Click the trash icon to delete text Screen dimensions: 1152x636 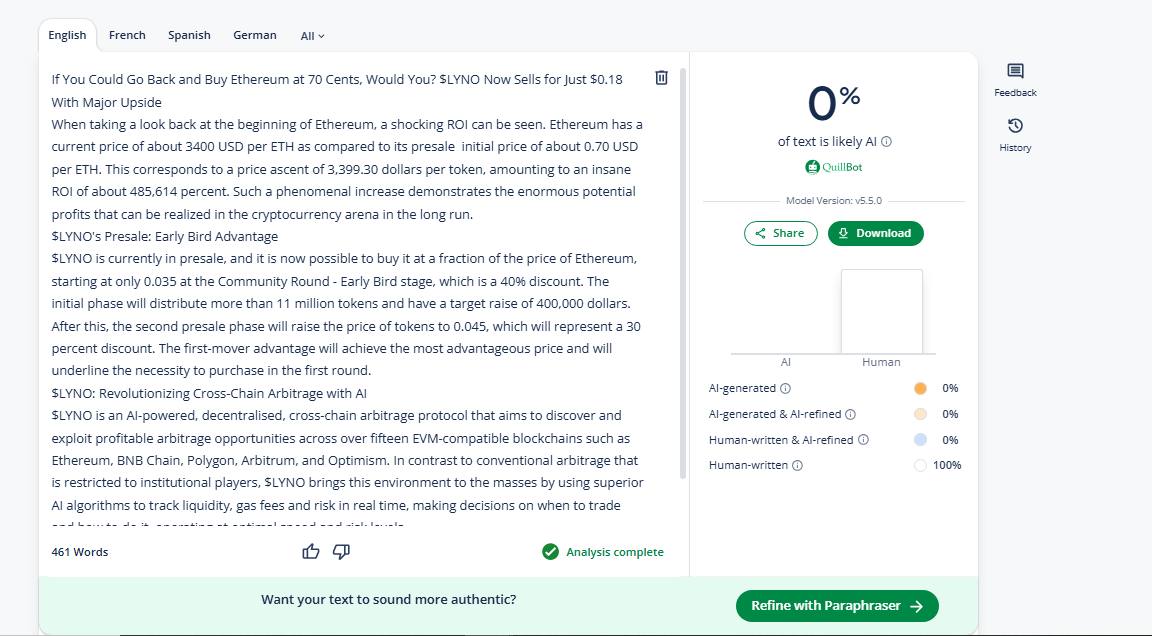point(661,78)
